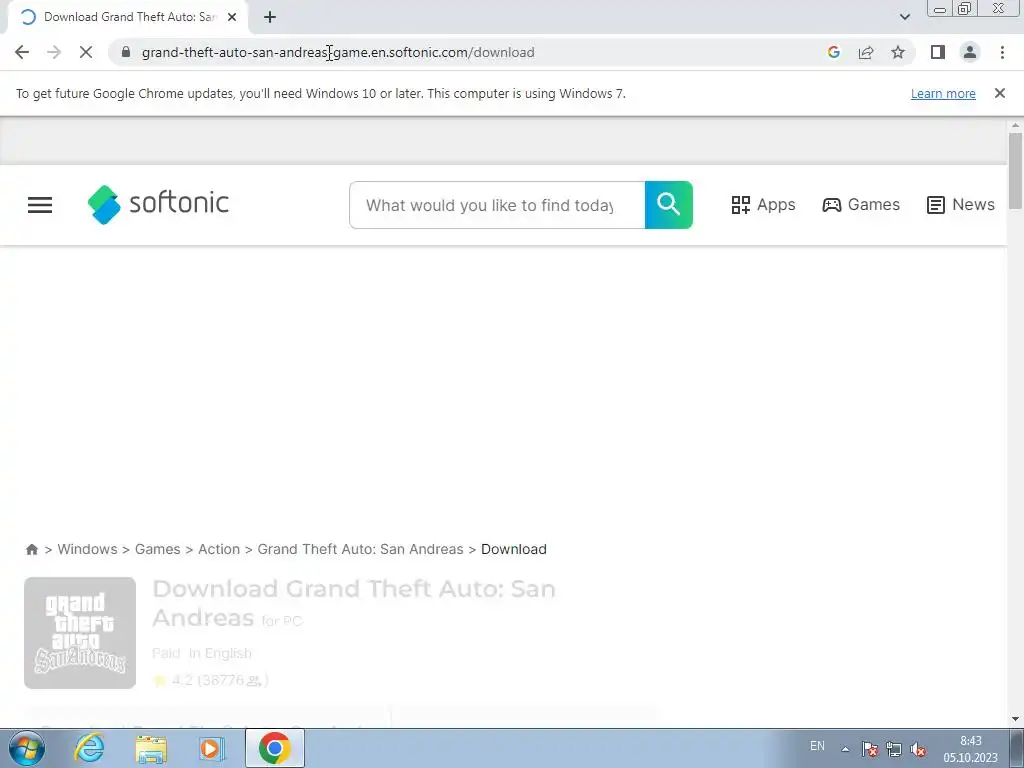Open Google search side icon
This screenshot has width=1024, height=768.
pyautogui.click(x=833, y=52)
